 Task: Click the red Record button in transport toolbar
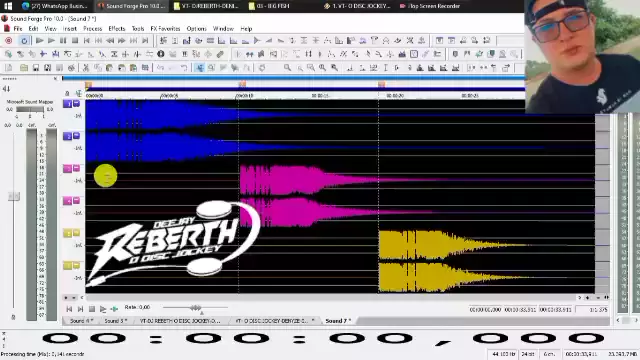coord(9,40)
